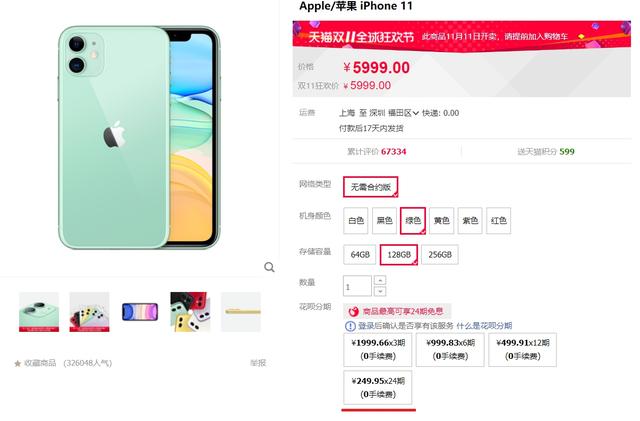Select the ¥249.95x24期 installment plan
This screenshot has width=640, height=421.
[x=378, y=388]
